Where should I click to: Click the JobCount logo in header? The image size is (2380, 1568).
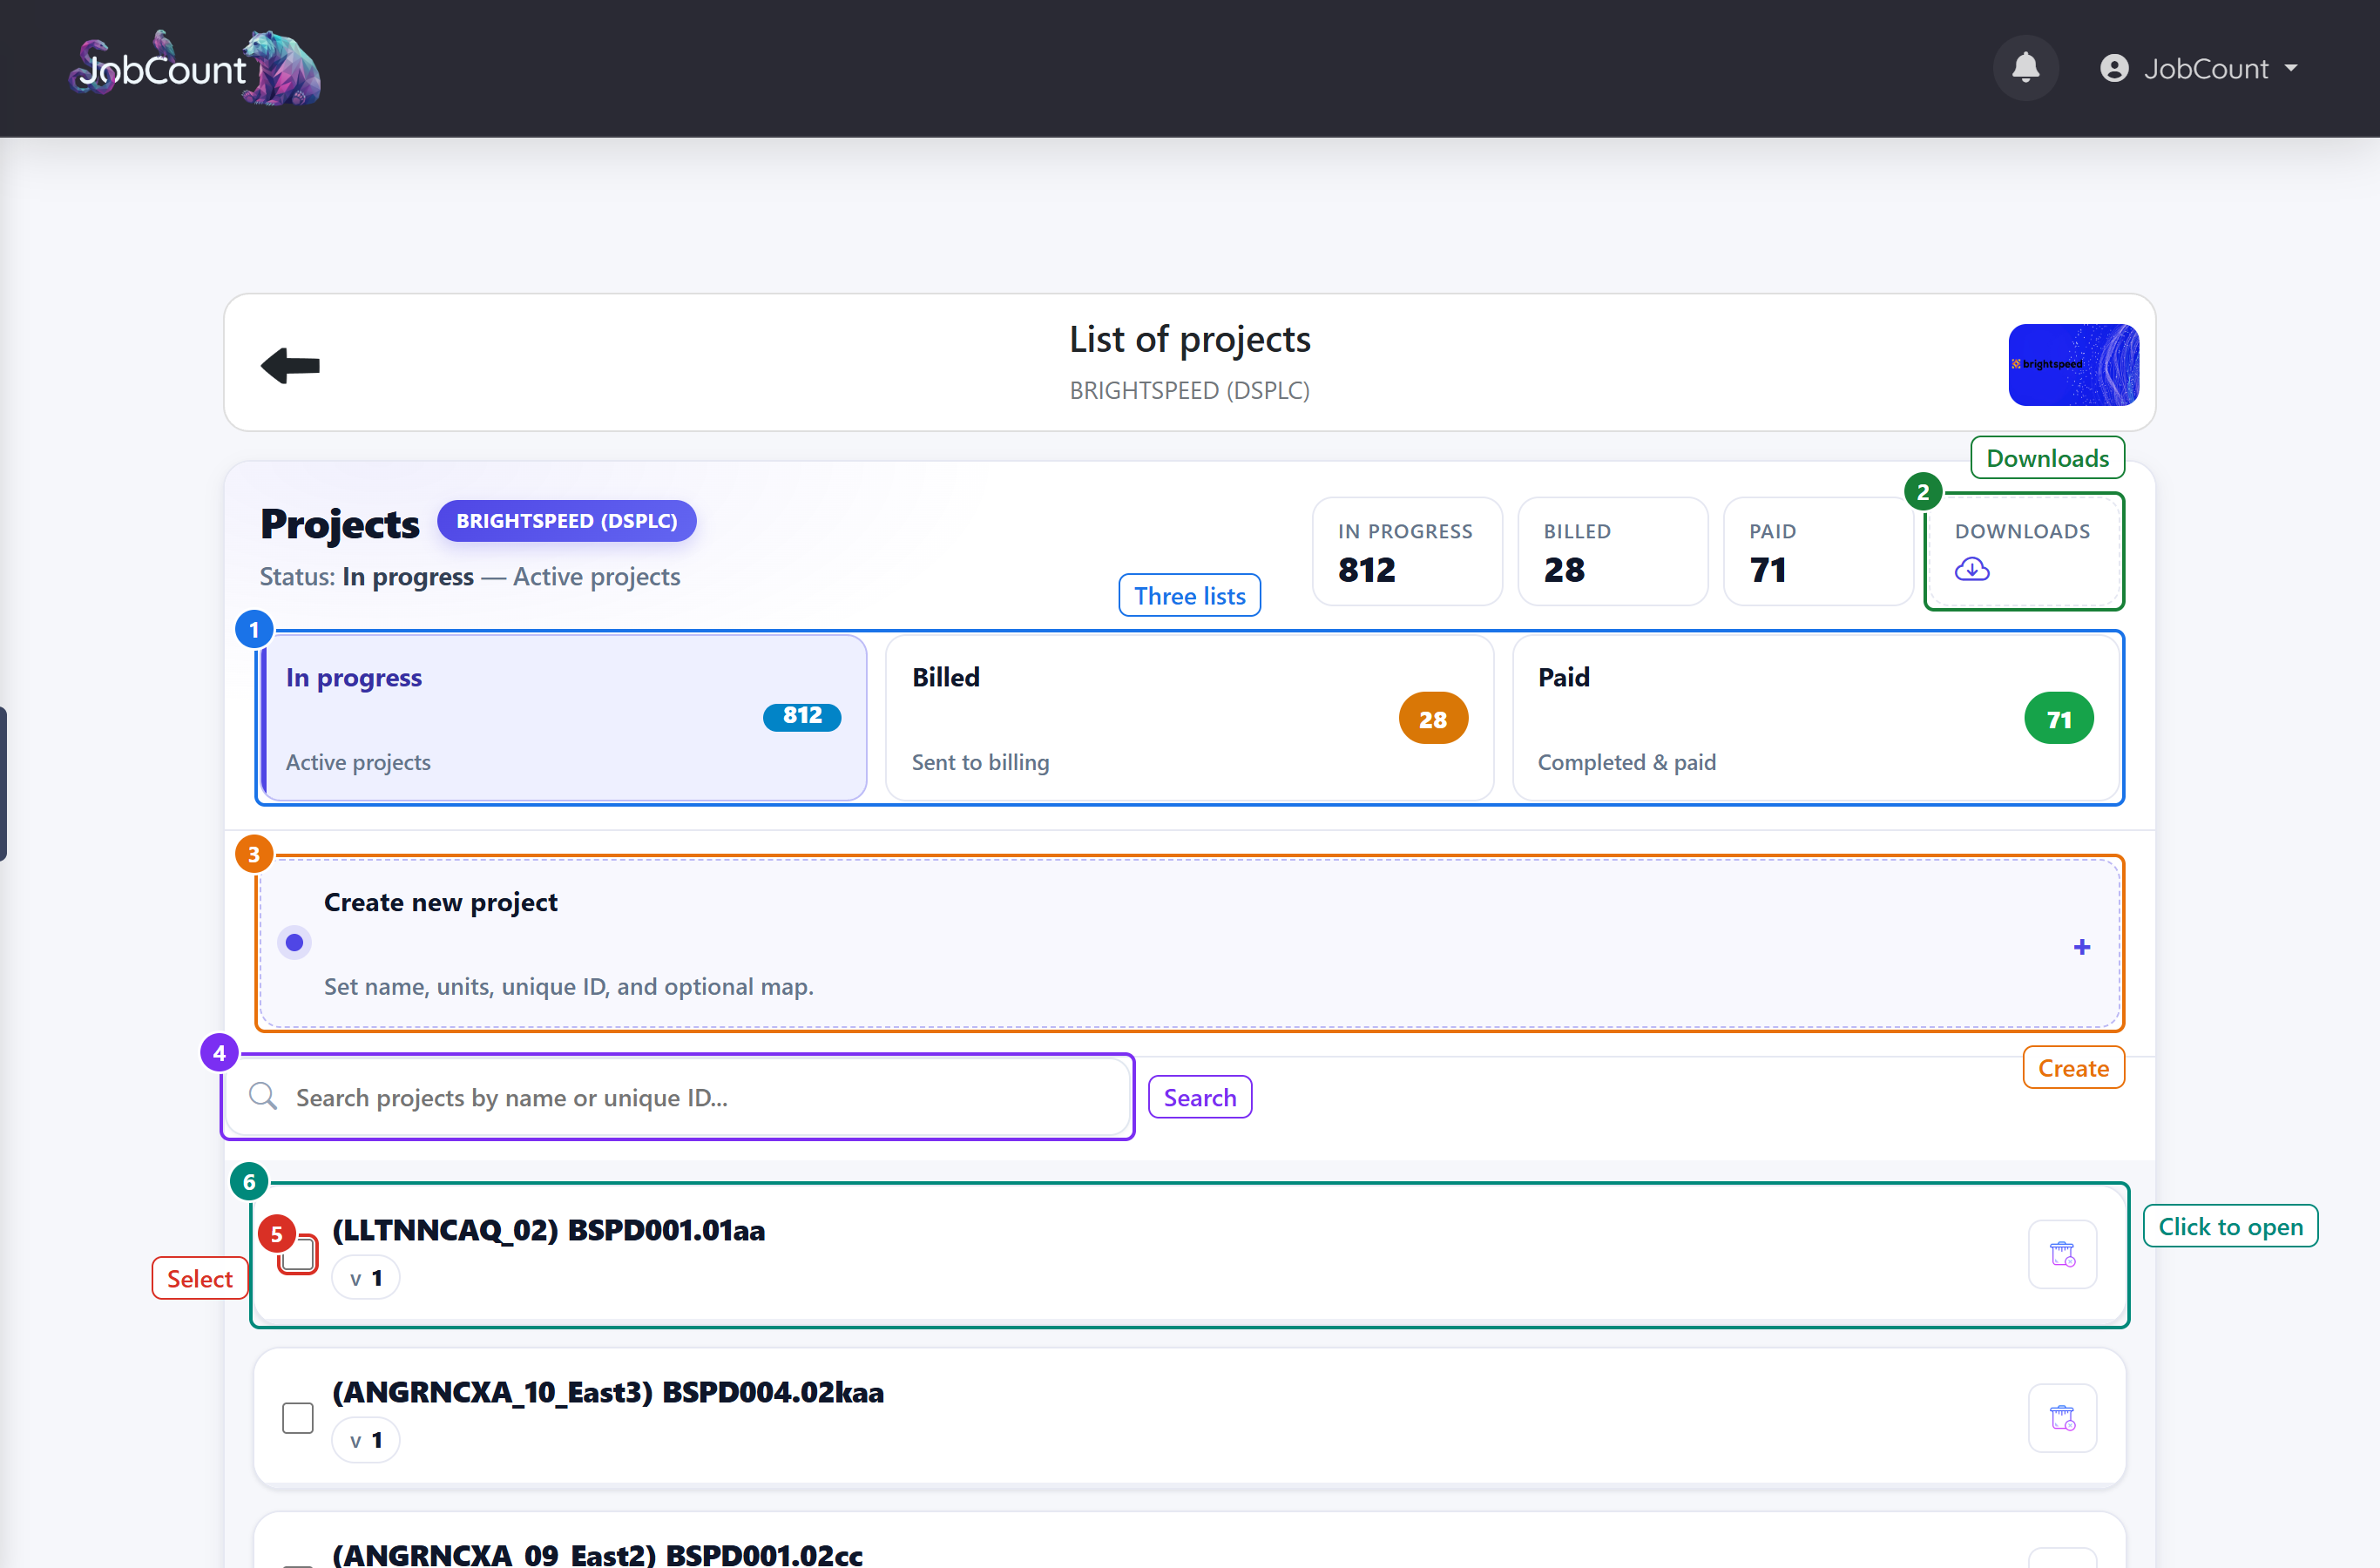[195, 68]
